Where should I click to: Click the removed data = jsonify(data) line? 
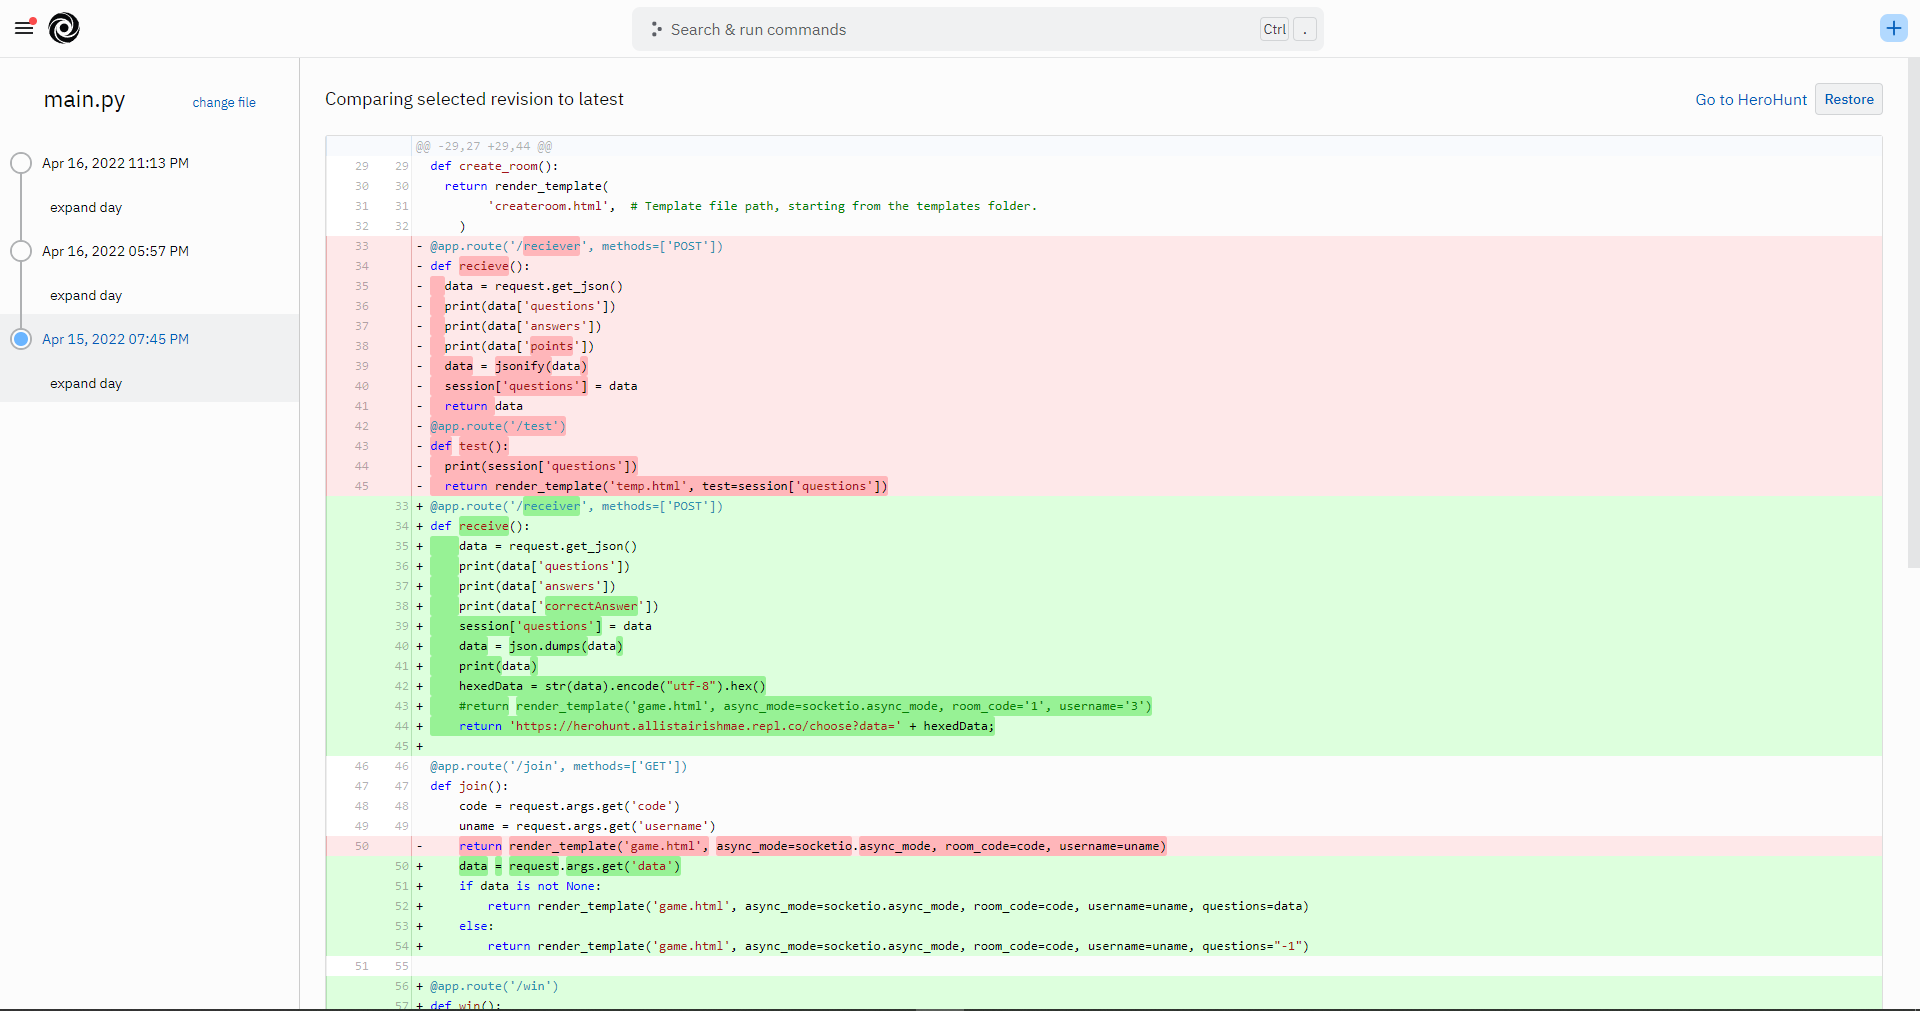click(x=1104, y=366)
